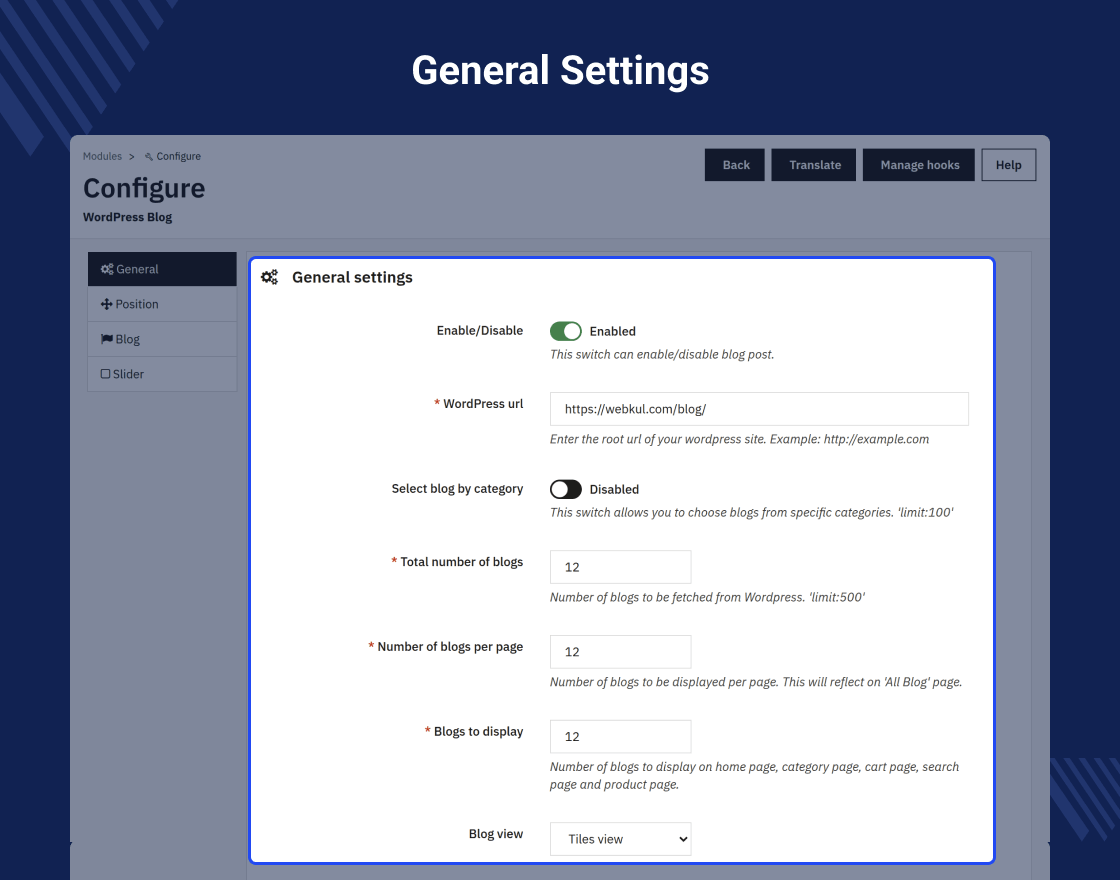Image resolution: width=1120 pixels, height=880 pixels.
Task: Open Manage hooks
Action: pyautogui.click(x=919, y=165)
